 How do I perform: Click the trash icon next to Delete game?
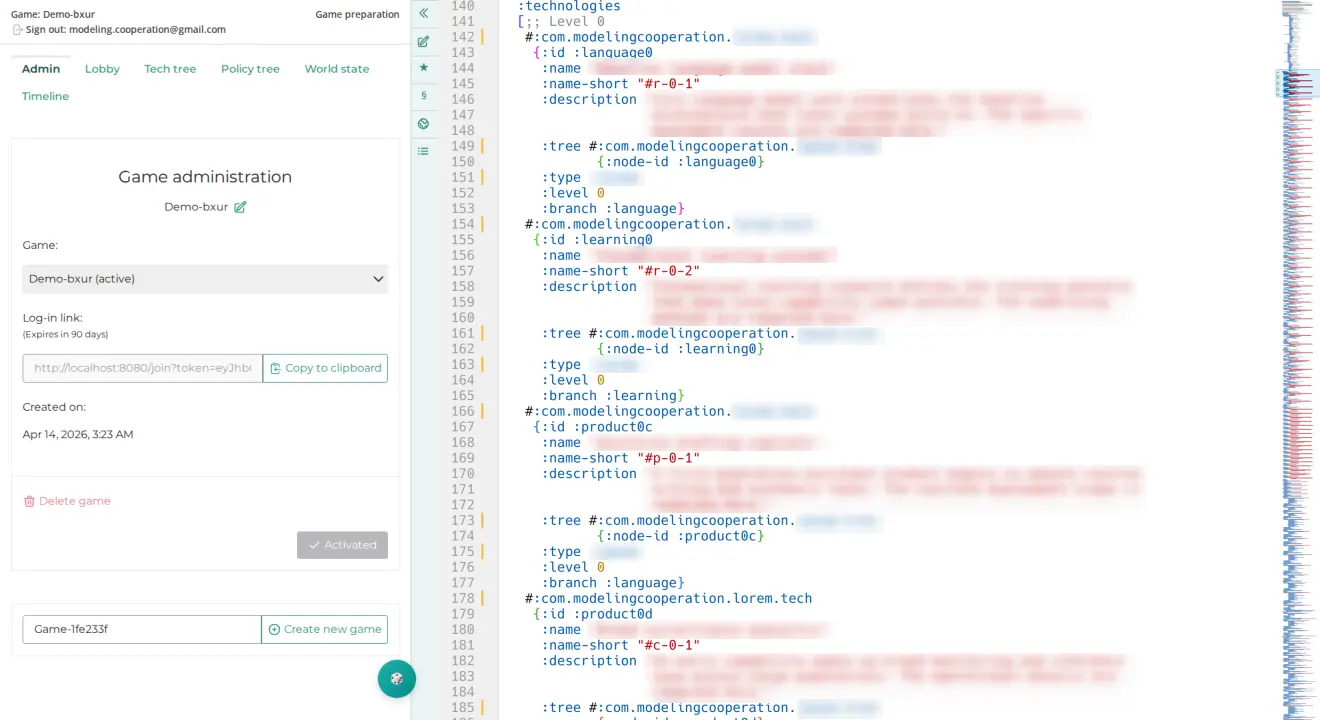click(30, 500)
